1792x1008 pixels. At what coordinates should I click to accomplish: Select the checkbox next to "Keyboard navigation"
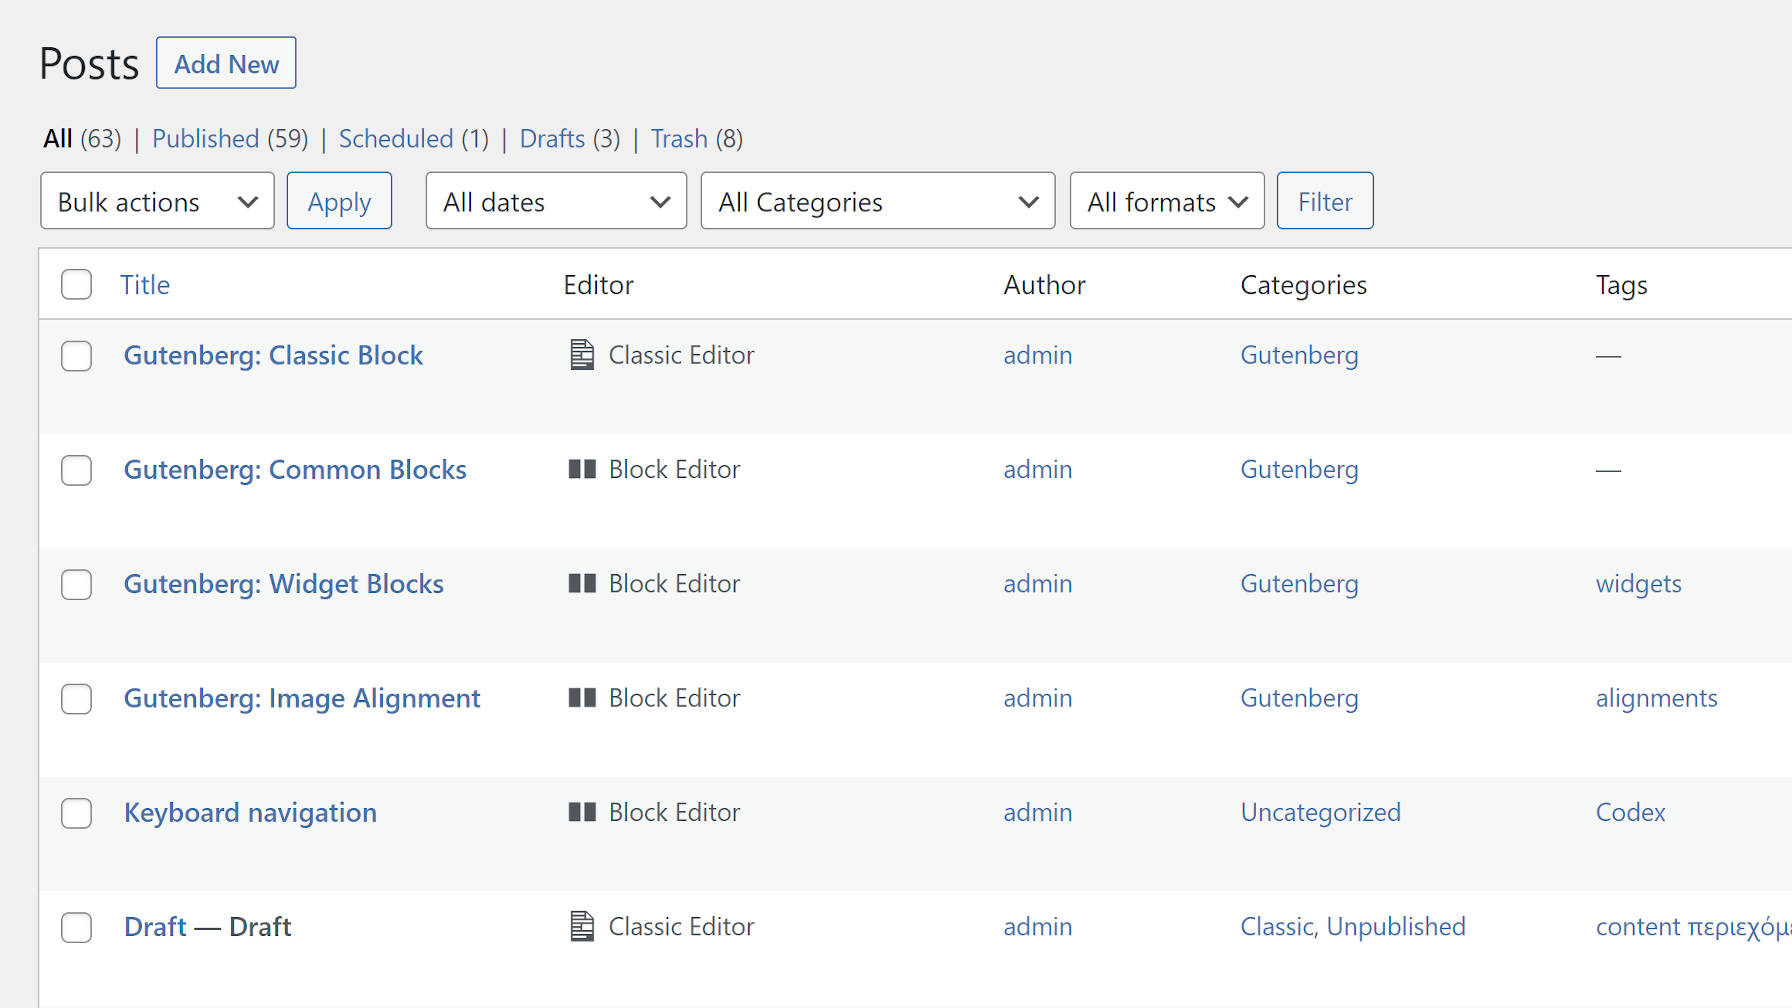point(76,813)
